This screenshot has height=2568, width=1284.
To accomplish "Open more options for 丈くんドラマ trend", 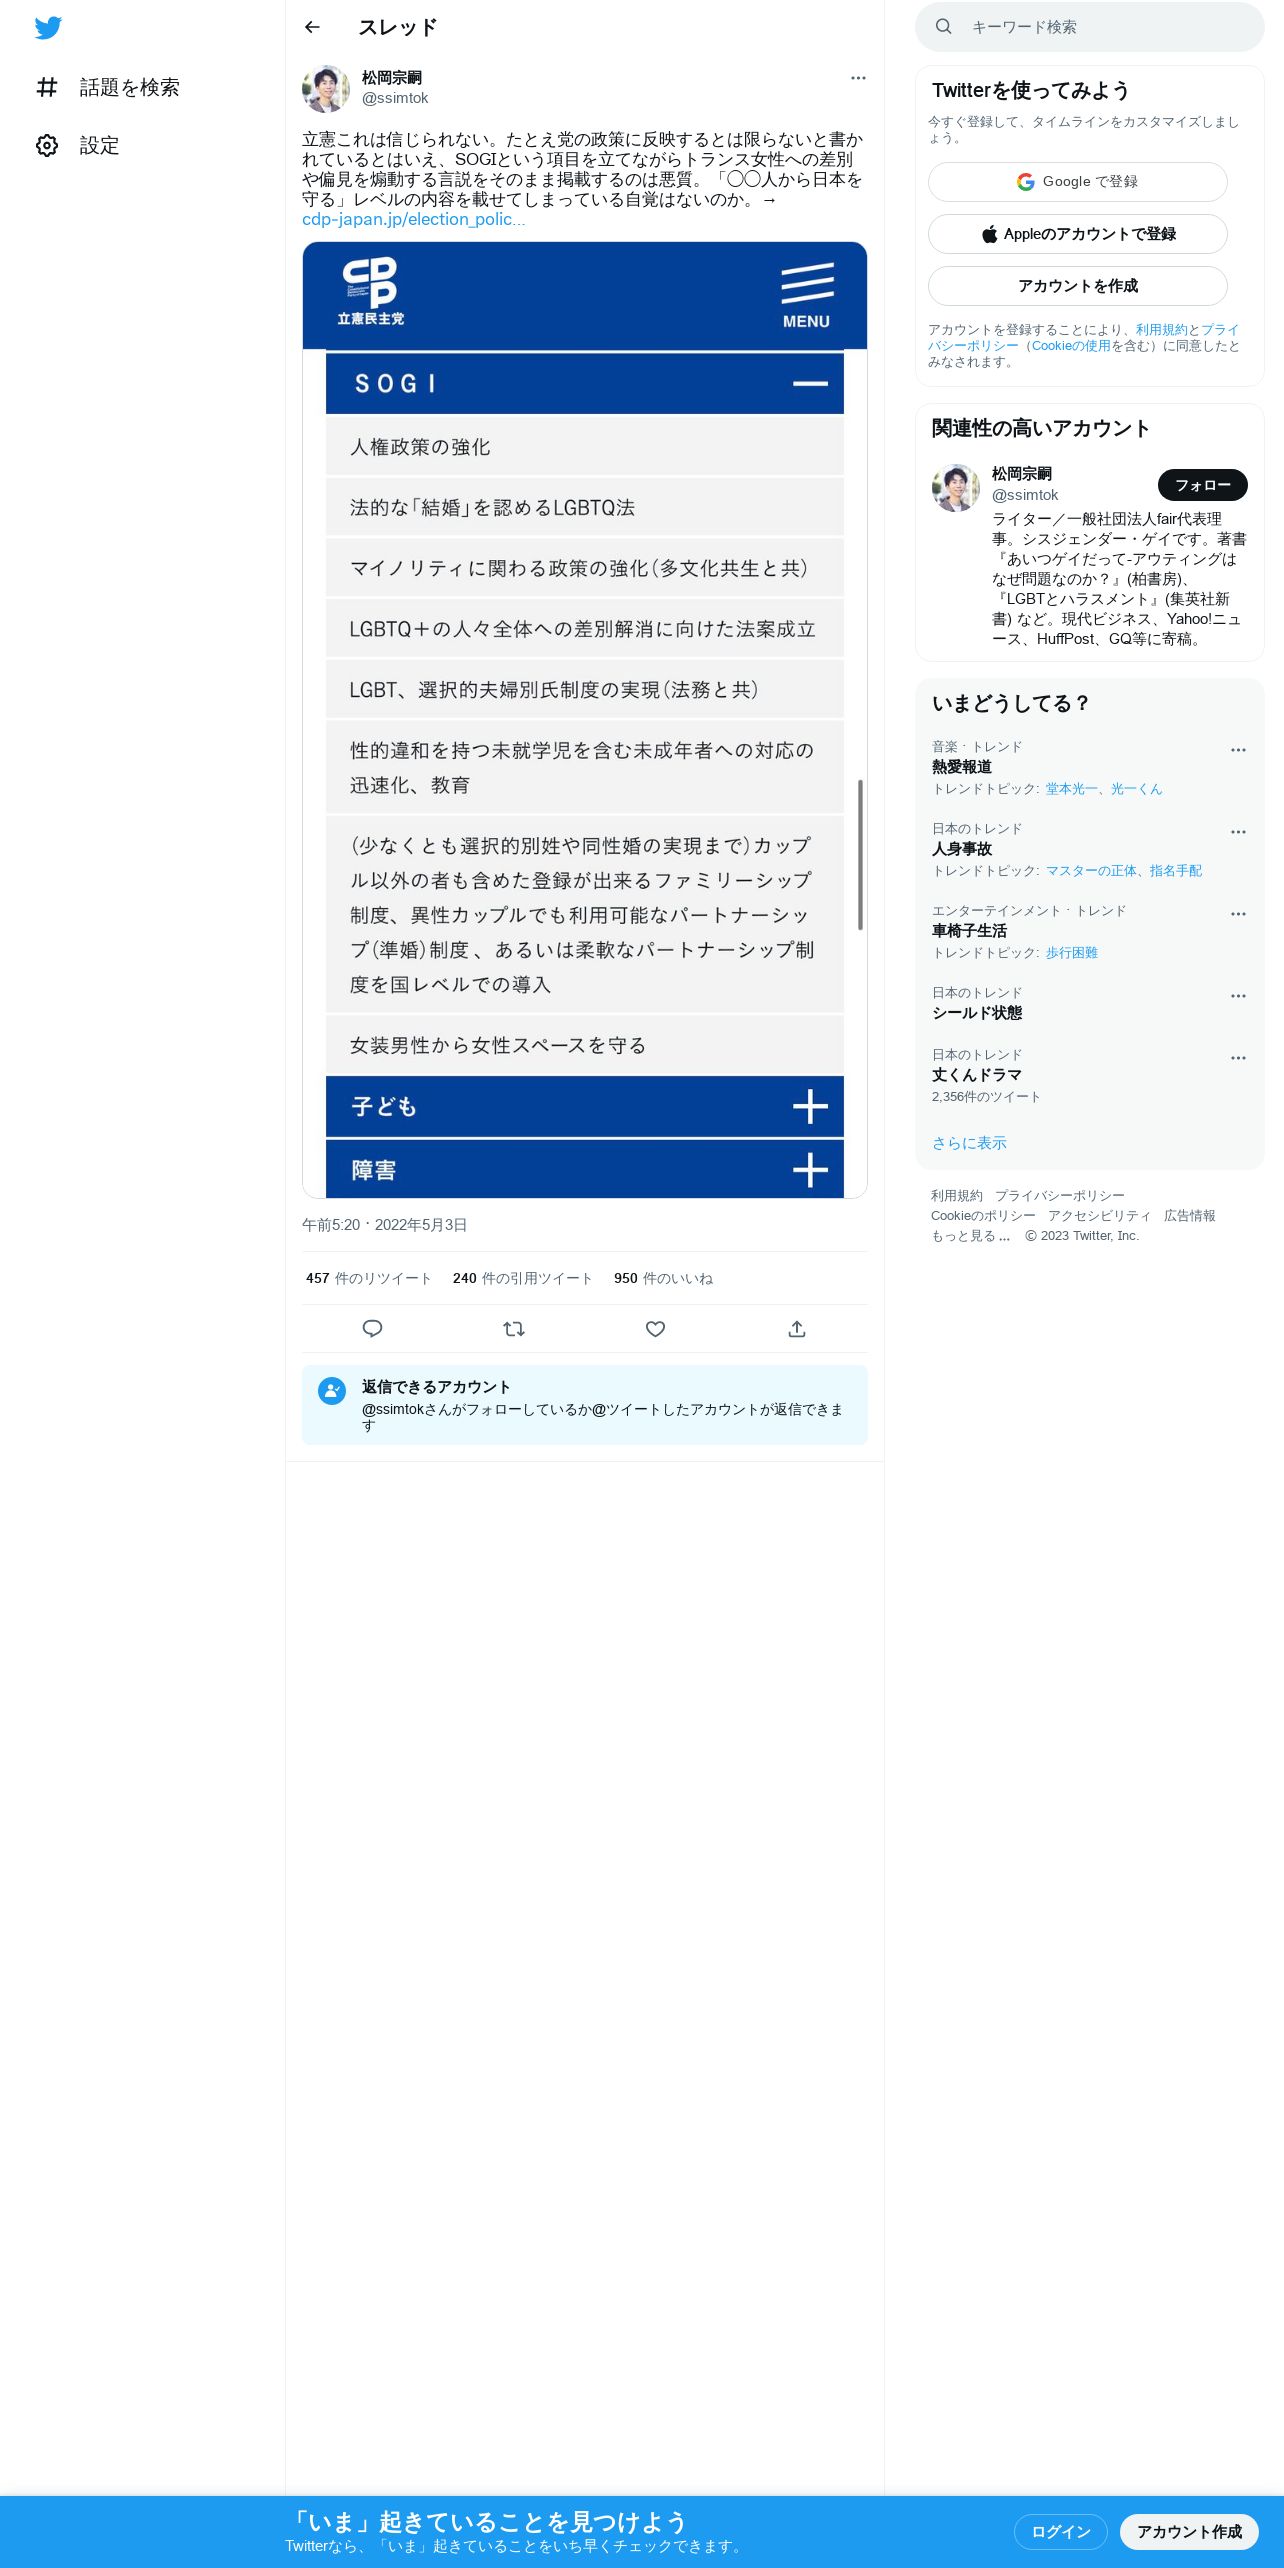I will pyautogui.click(x=1238, y=1058).
